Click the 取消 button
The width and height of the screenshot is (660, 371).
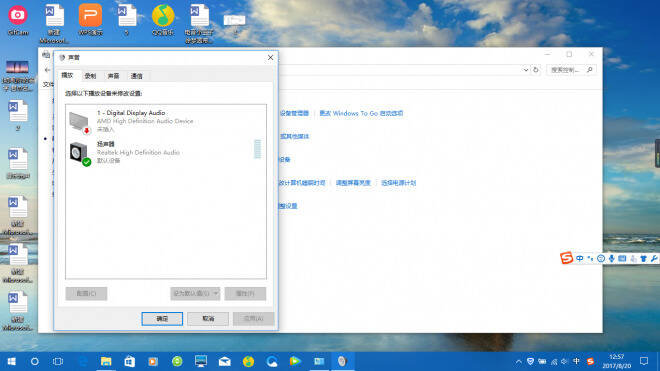[208, 319]
